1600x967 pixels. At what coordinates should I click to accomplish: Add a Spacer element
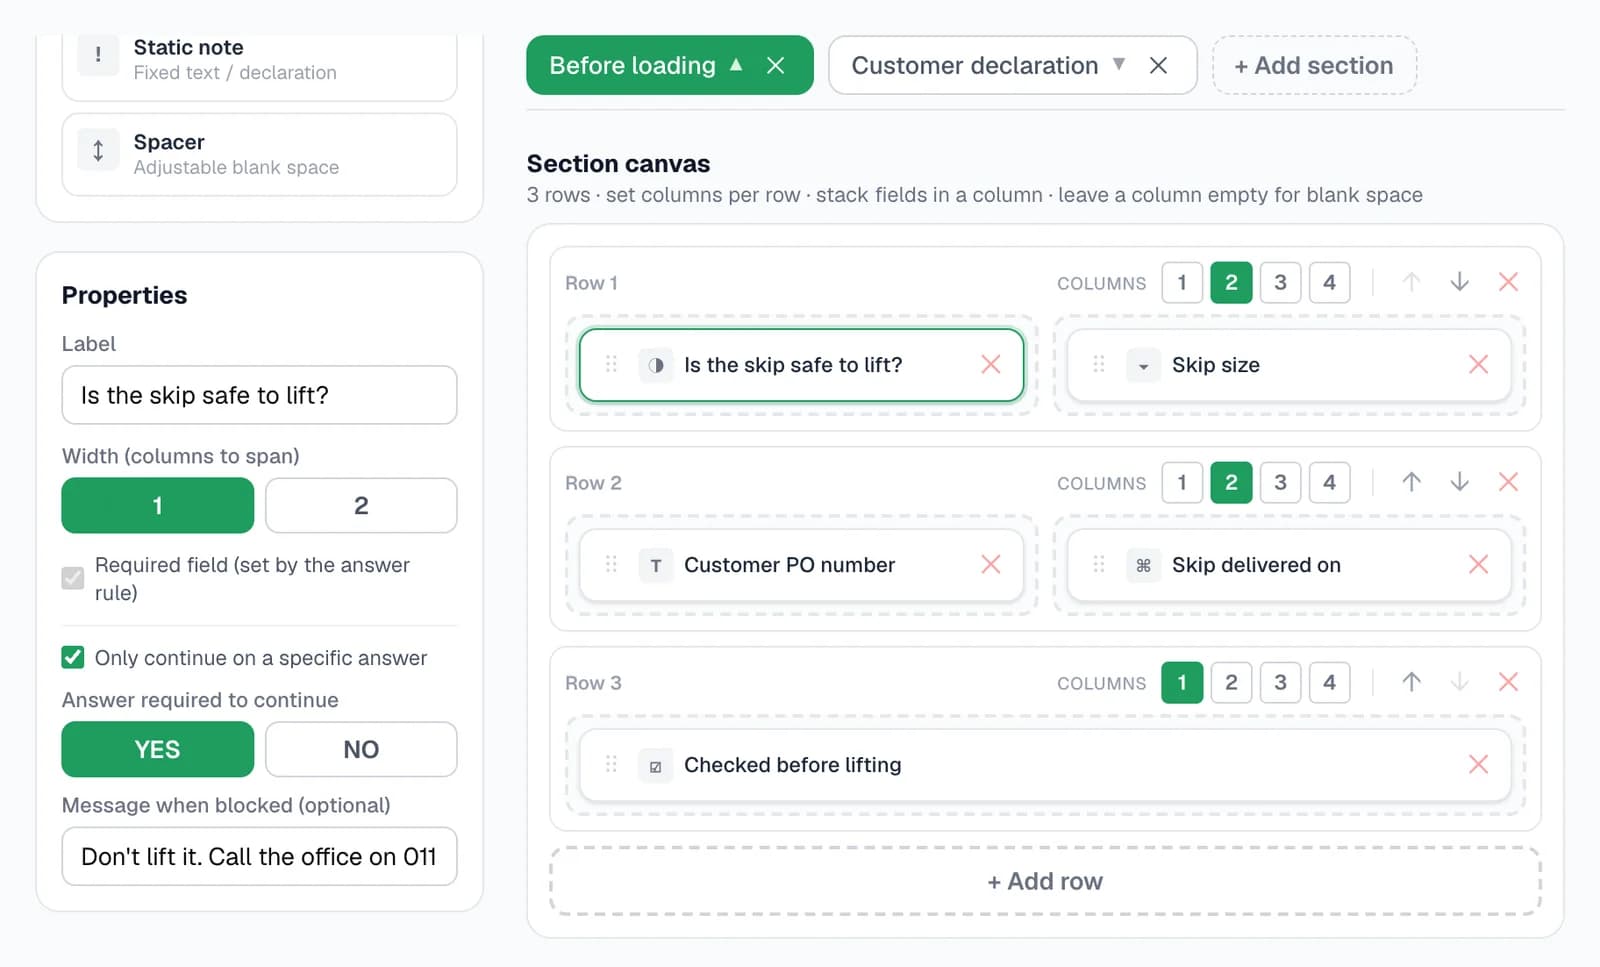tap(259, 154)
